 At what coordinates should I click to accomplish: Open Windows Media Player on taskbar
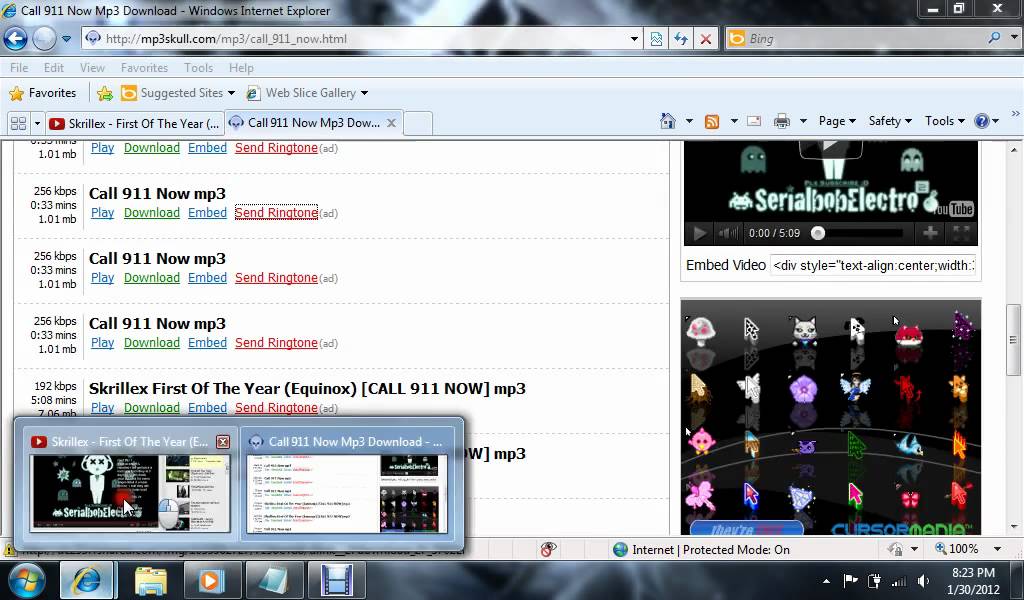click(x=212, y=580)
